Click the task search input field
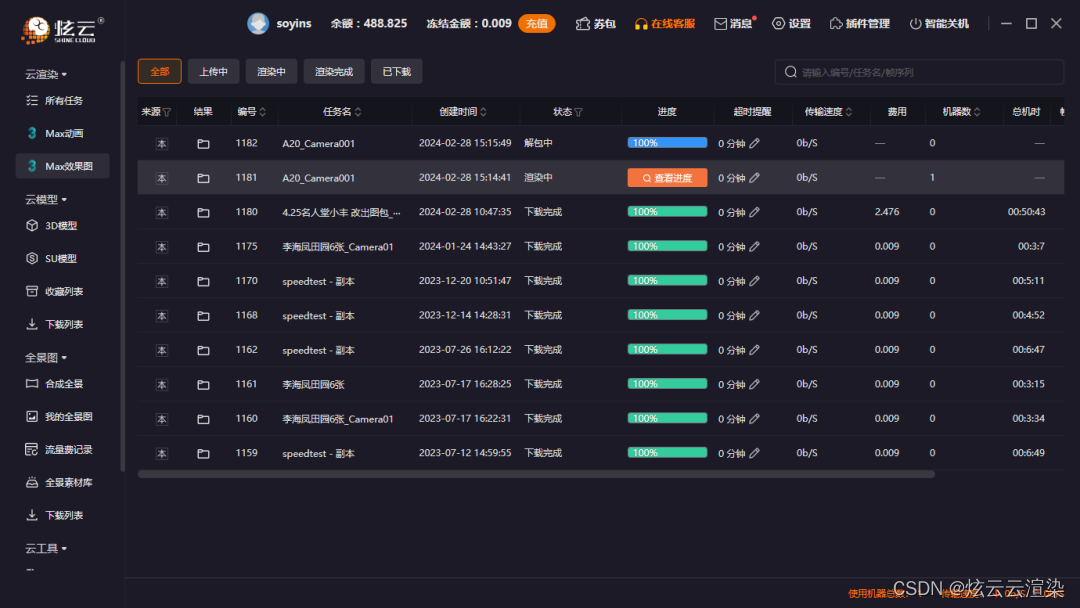 point(925,72)
